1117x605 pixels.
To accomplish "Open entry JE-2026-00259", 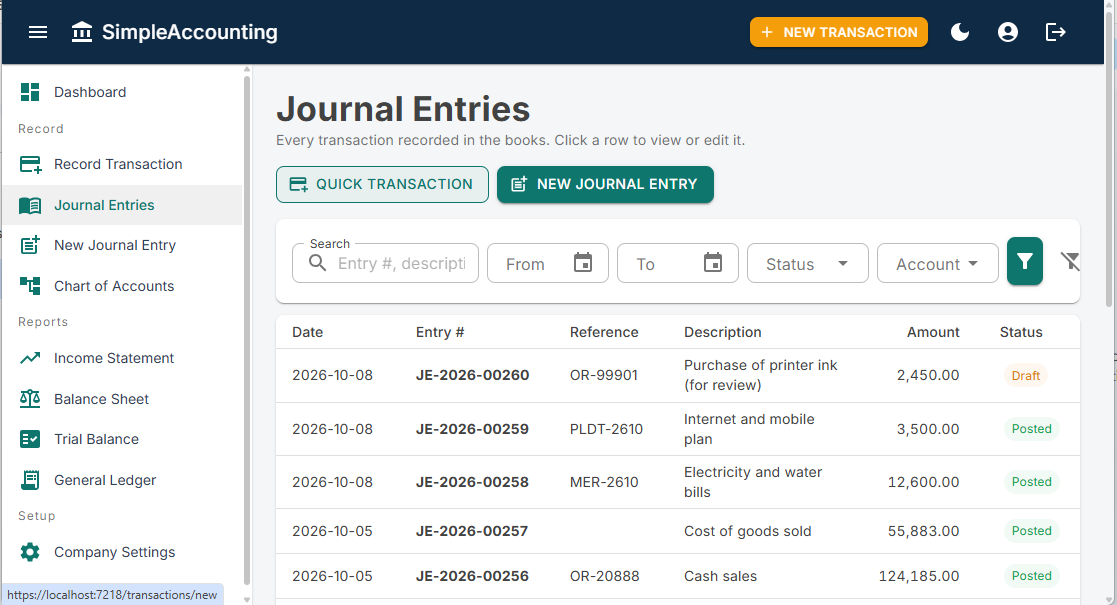I will [x=472, y=429].
